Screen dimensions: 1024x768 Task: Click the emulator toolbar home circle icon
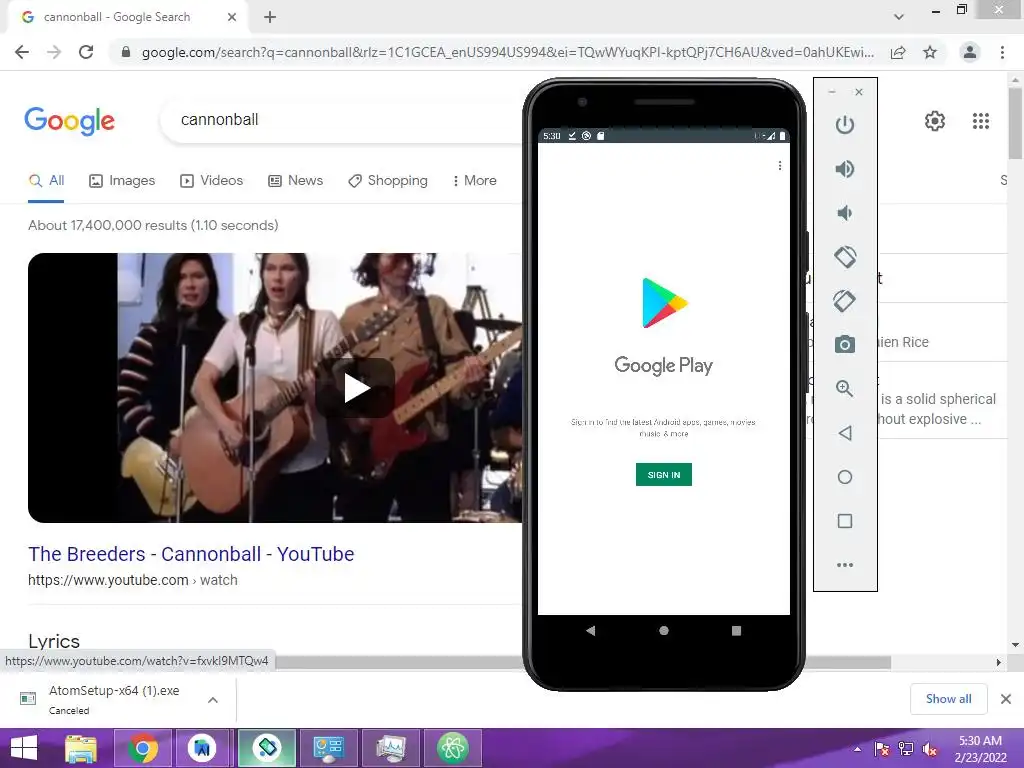(844, 477)
